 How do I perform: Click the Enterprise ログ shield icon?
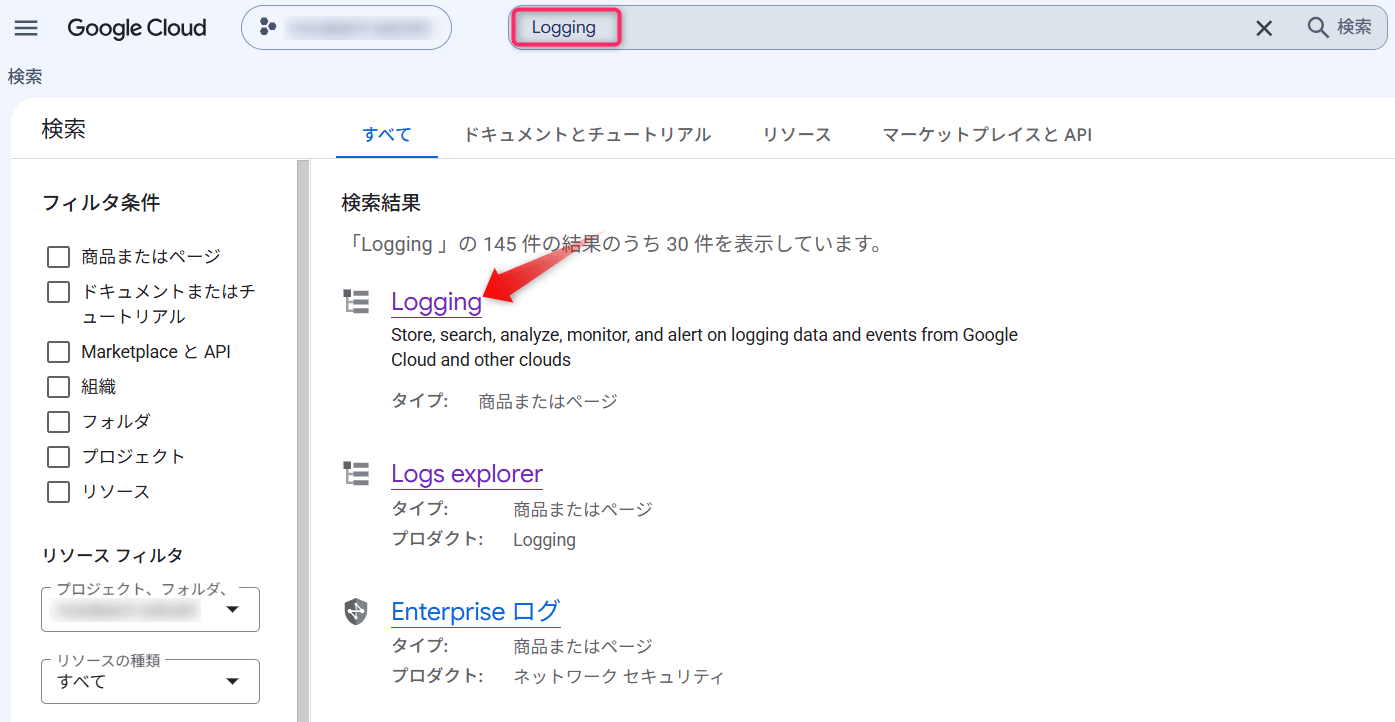click(x=356, y=611)
